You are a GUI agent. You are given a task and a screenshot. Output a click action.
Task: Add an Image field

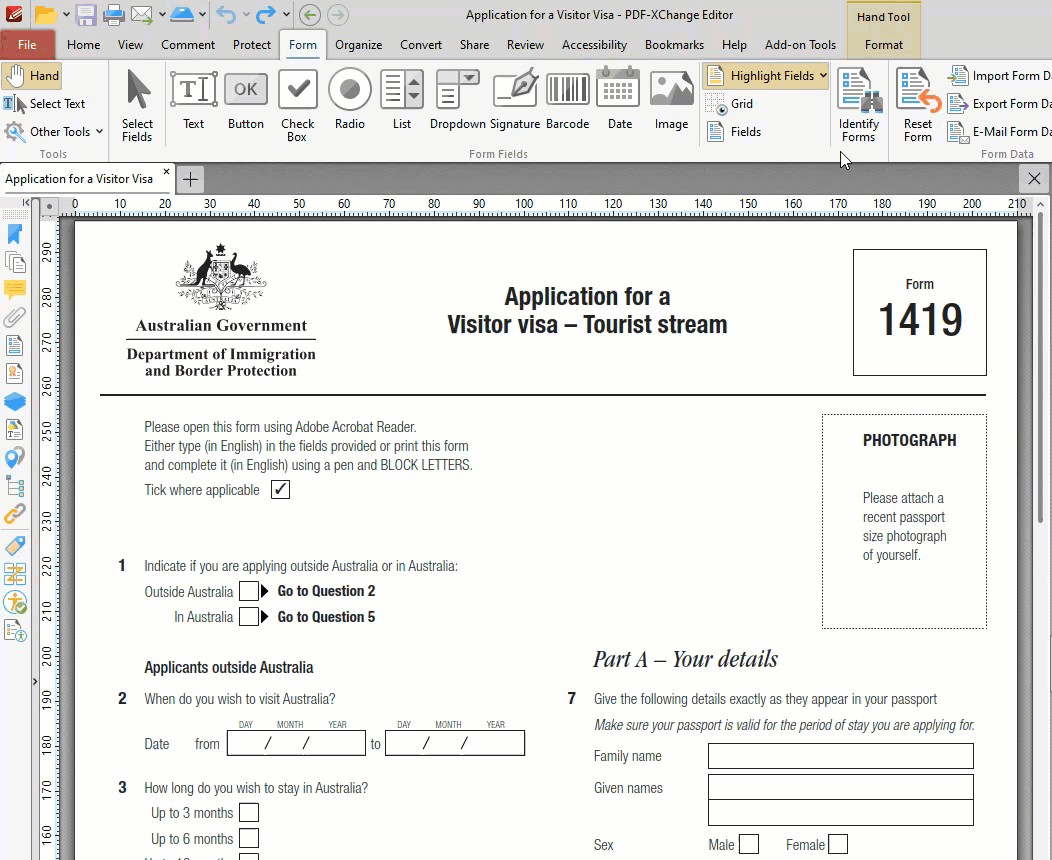(672, 101)
